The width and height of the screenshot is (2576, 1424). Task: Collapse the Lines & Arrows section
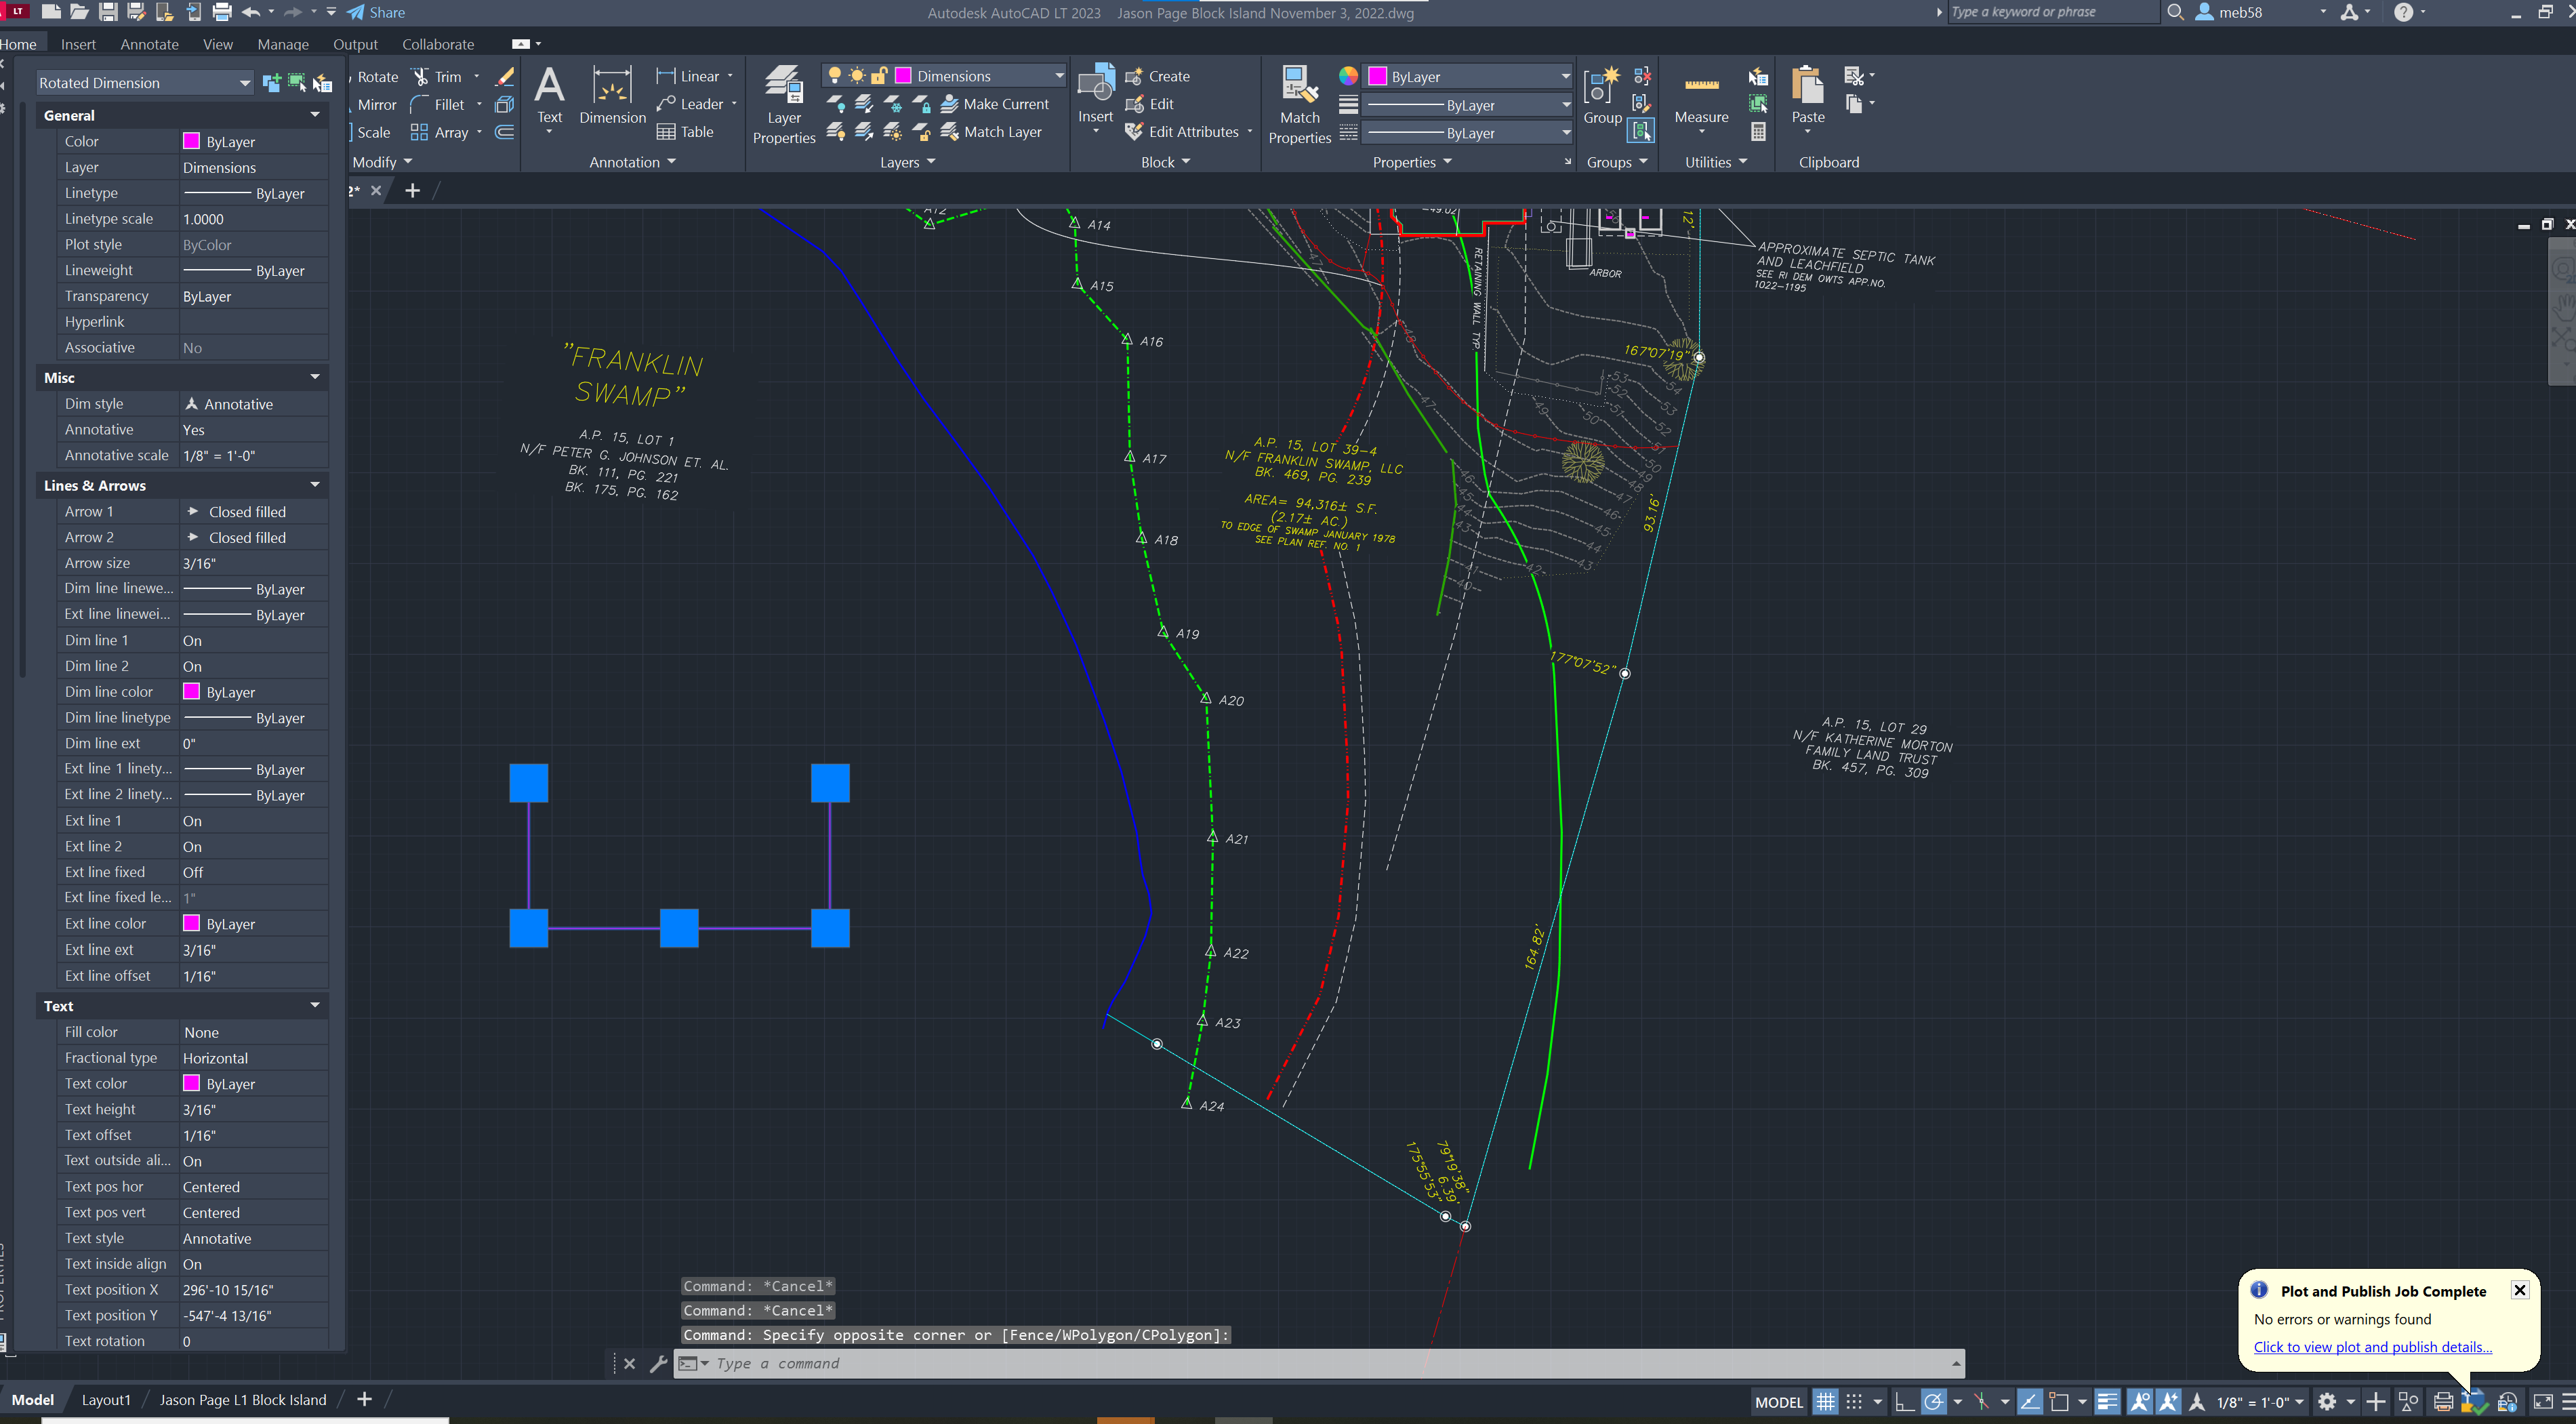314,485
